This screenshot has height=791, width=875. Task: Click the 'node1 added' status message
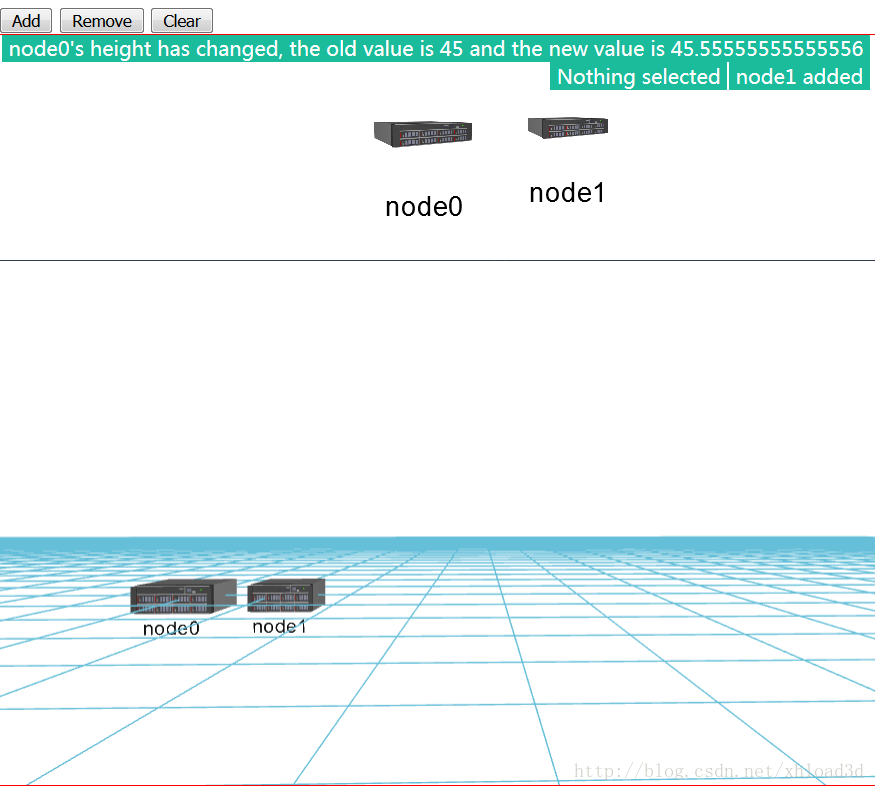pos(799,76)
